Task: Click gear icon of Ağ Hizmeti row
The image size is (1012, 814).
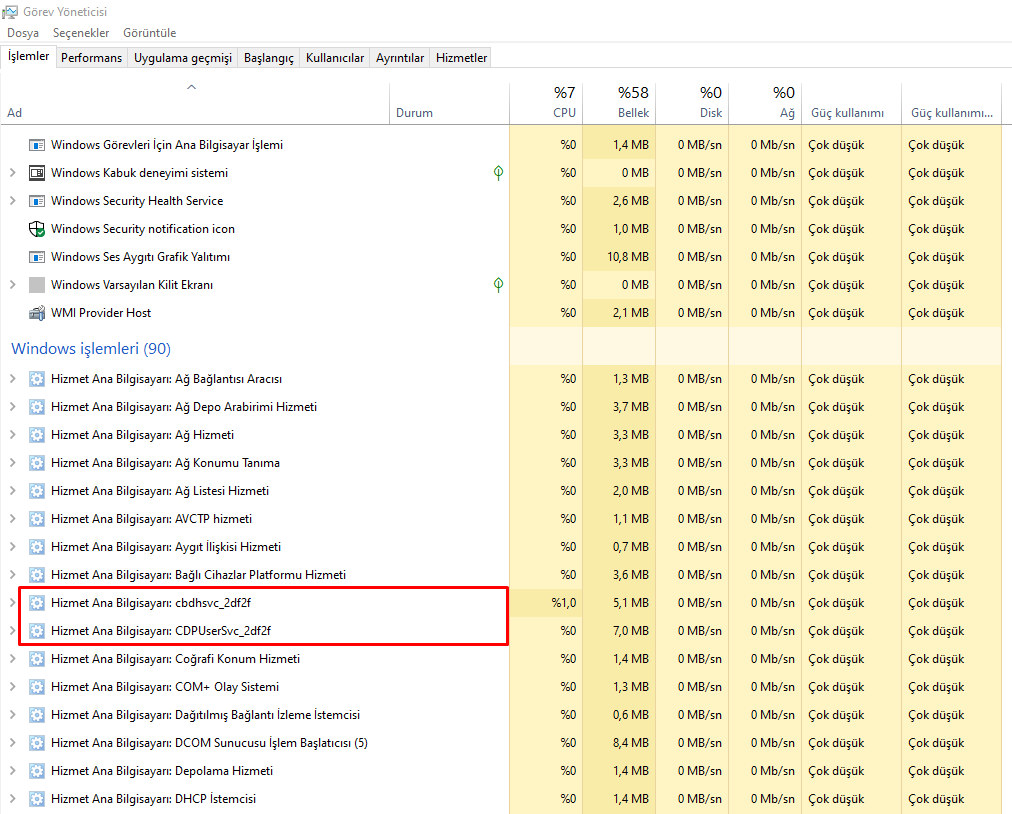Action: [37, 435]
